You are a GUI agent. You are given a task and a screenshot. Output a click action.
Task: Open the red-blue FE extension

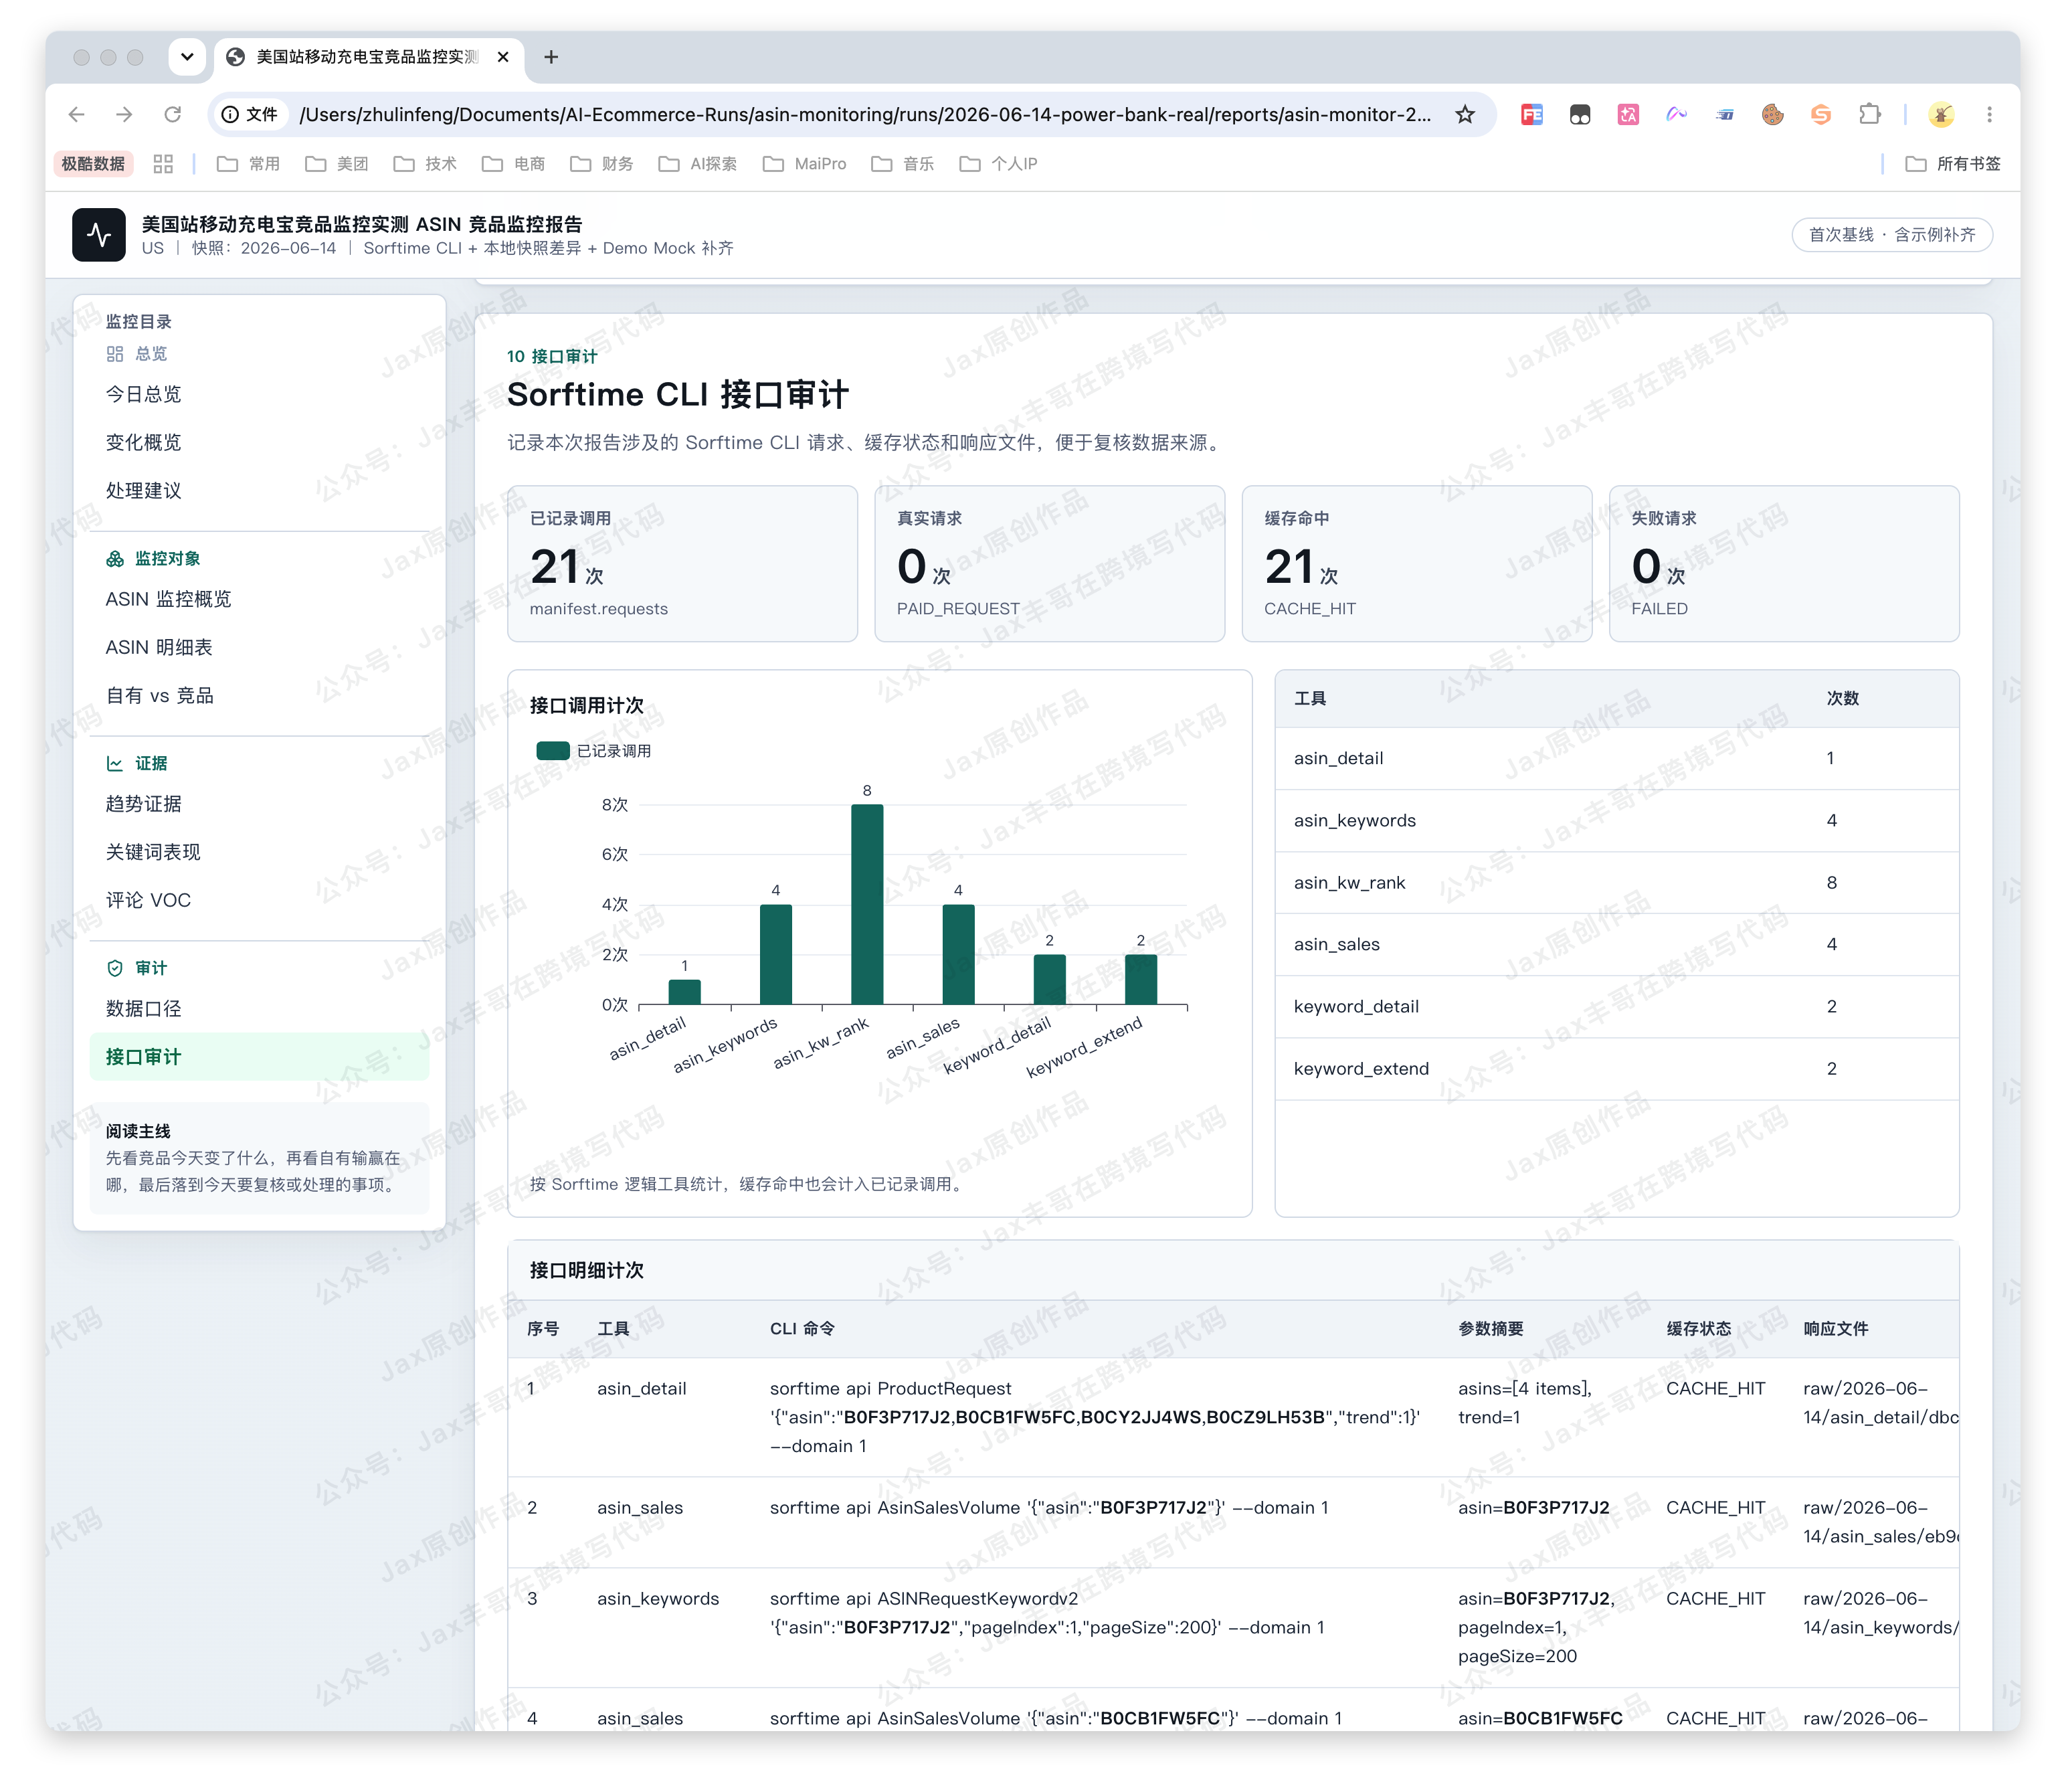[x=1531, y=115]
